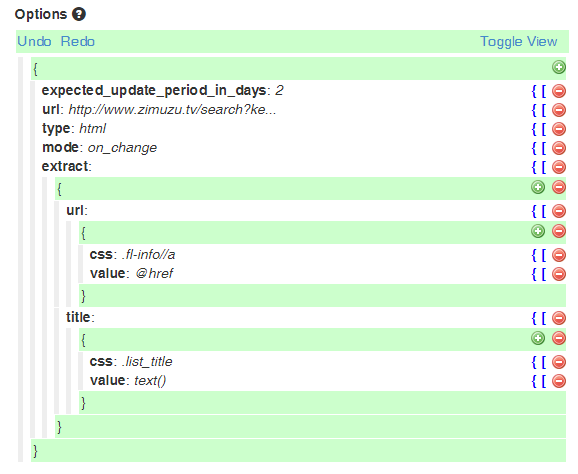Collapse the extract object opening brace
The width and height of the screenshot is (578, 474).
click(x=59, y=189)
